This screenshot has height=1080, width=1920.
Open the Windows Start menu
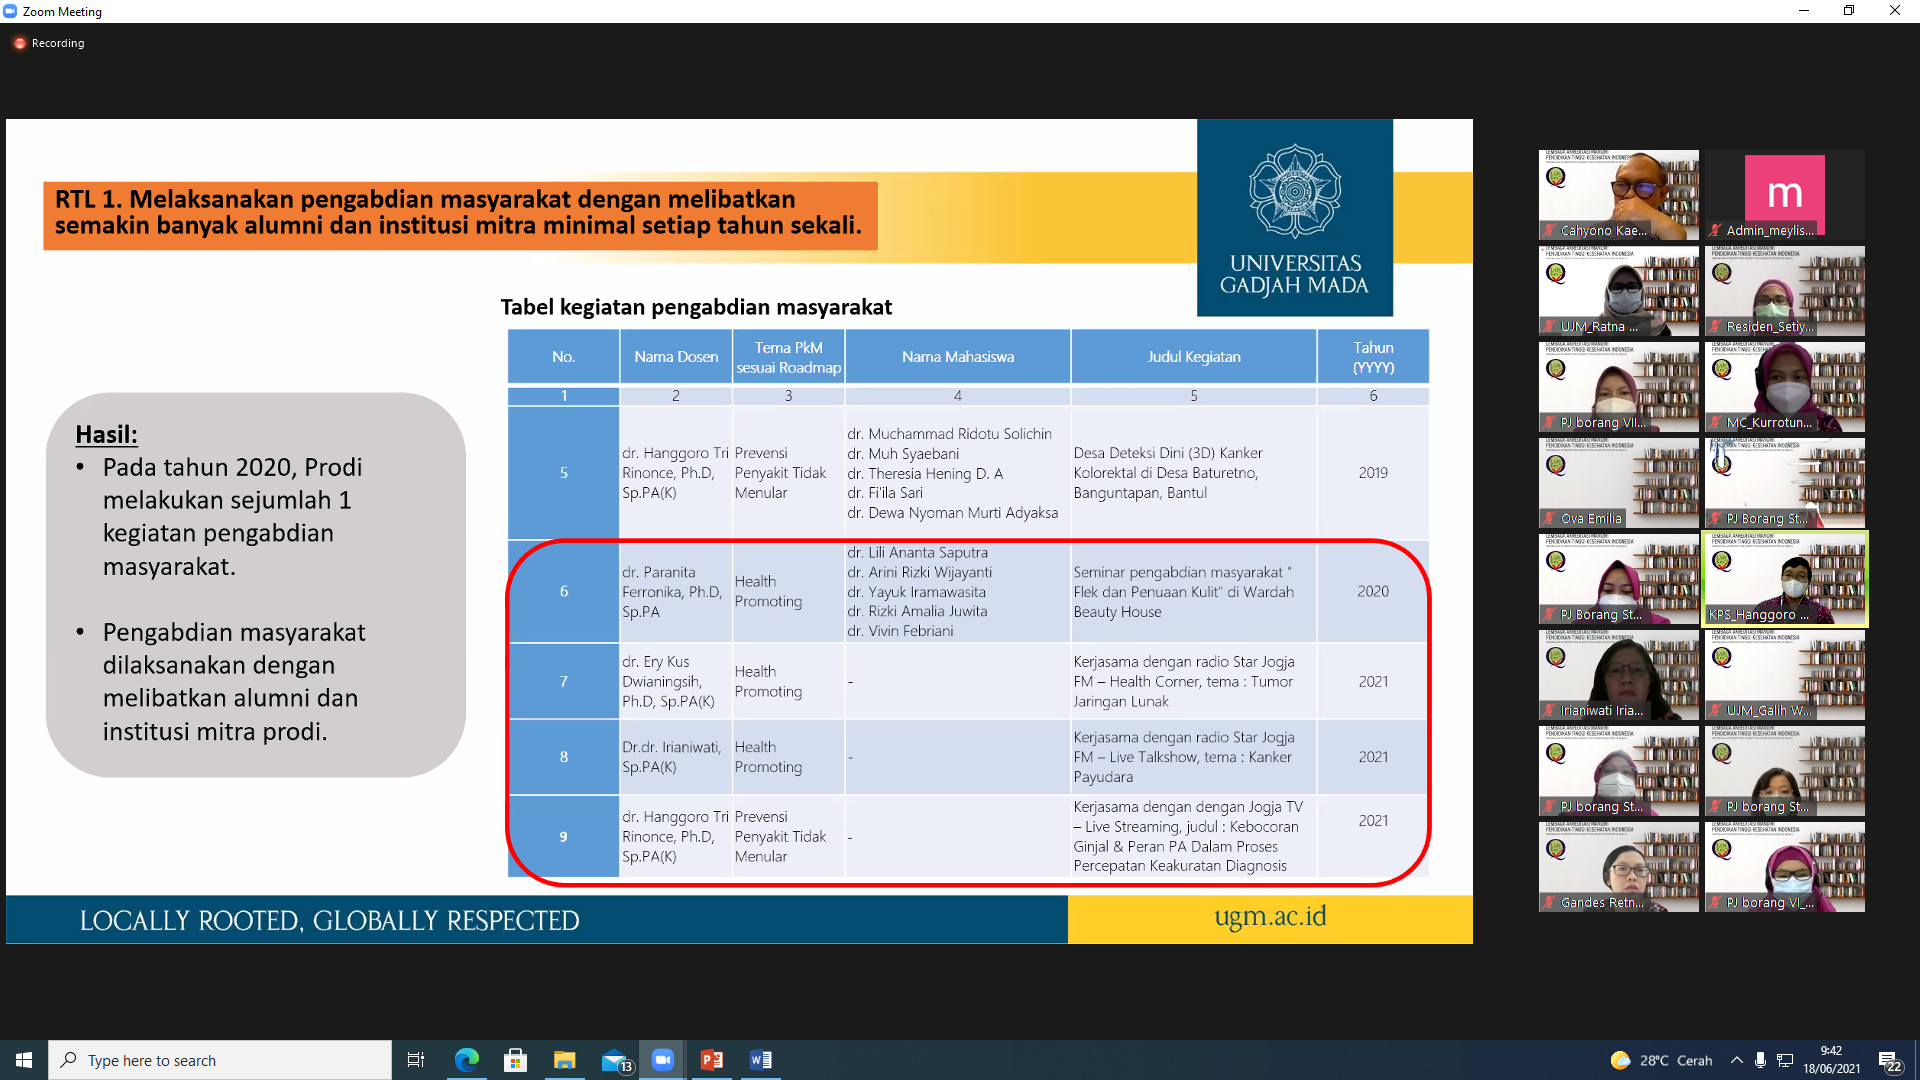tap(24, 1060)
